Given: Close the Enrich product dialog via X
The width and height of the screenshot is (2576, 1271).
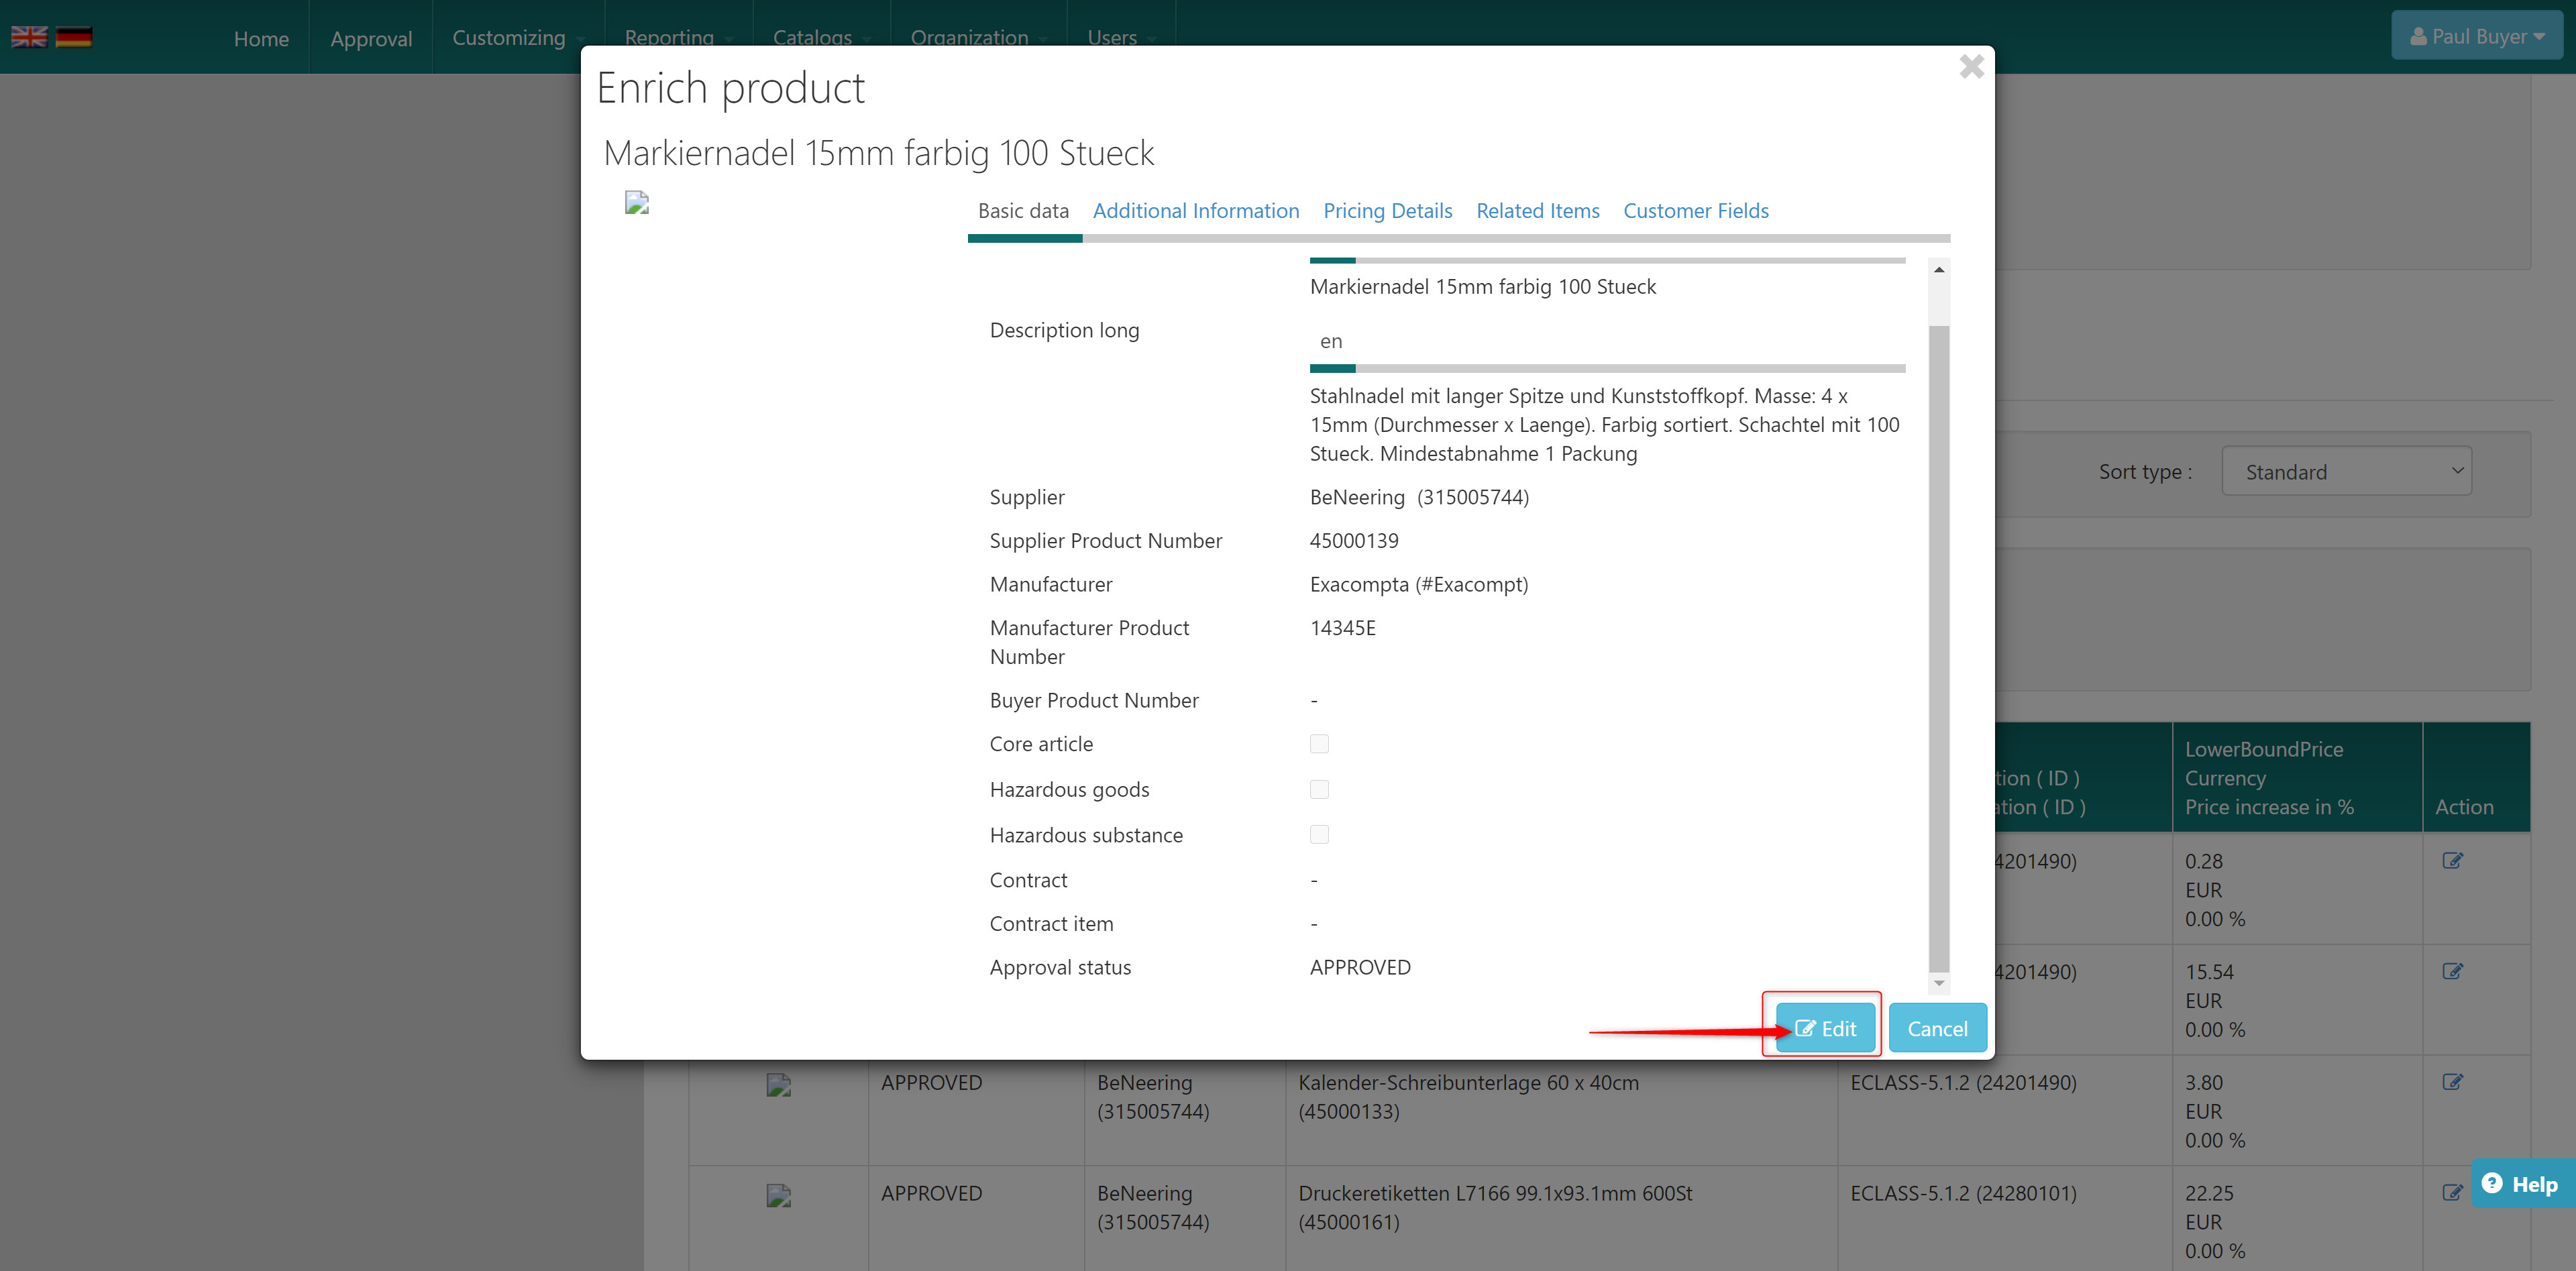Looking at the screenshot, I should point(1971,67).
